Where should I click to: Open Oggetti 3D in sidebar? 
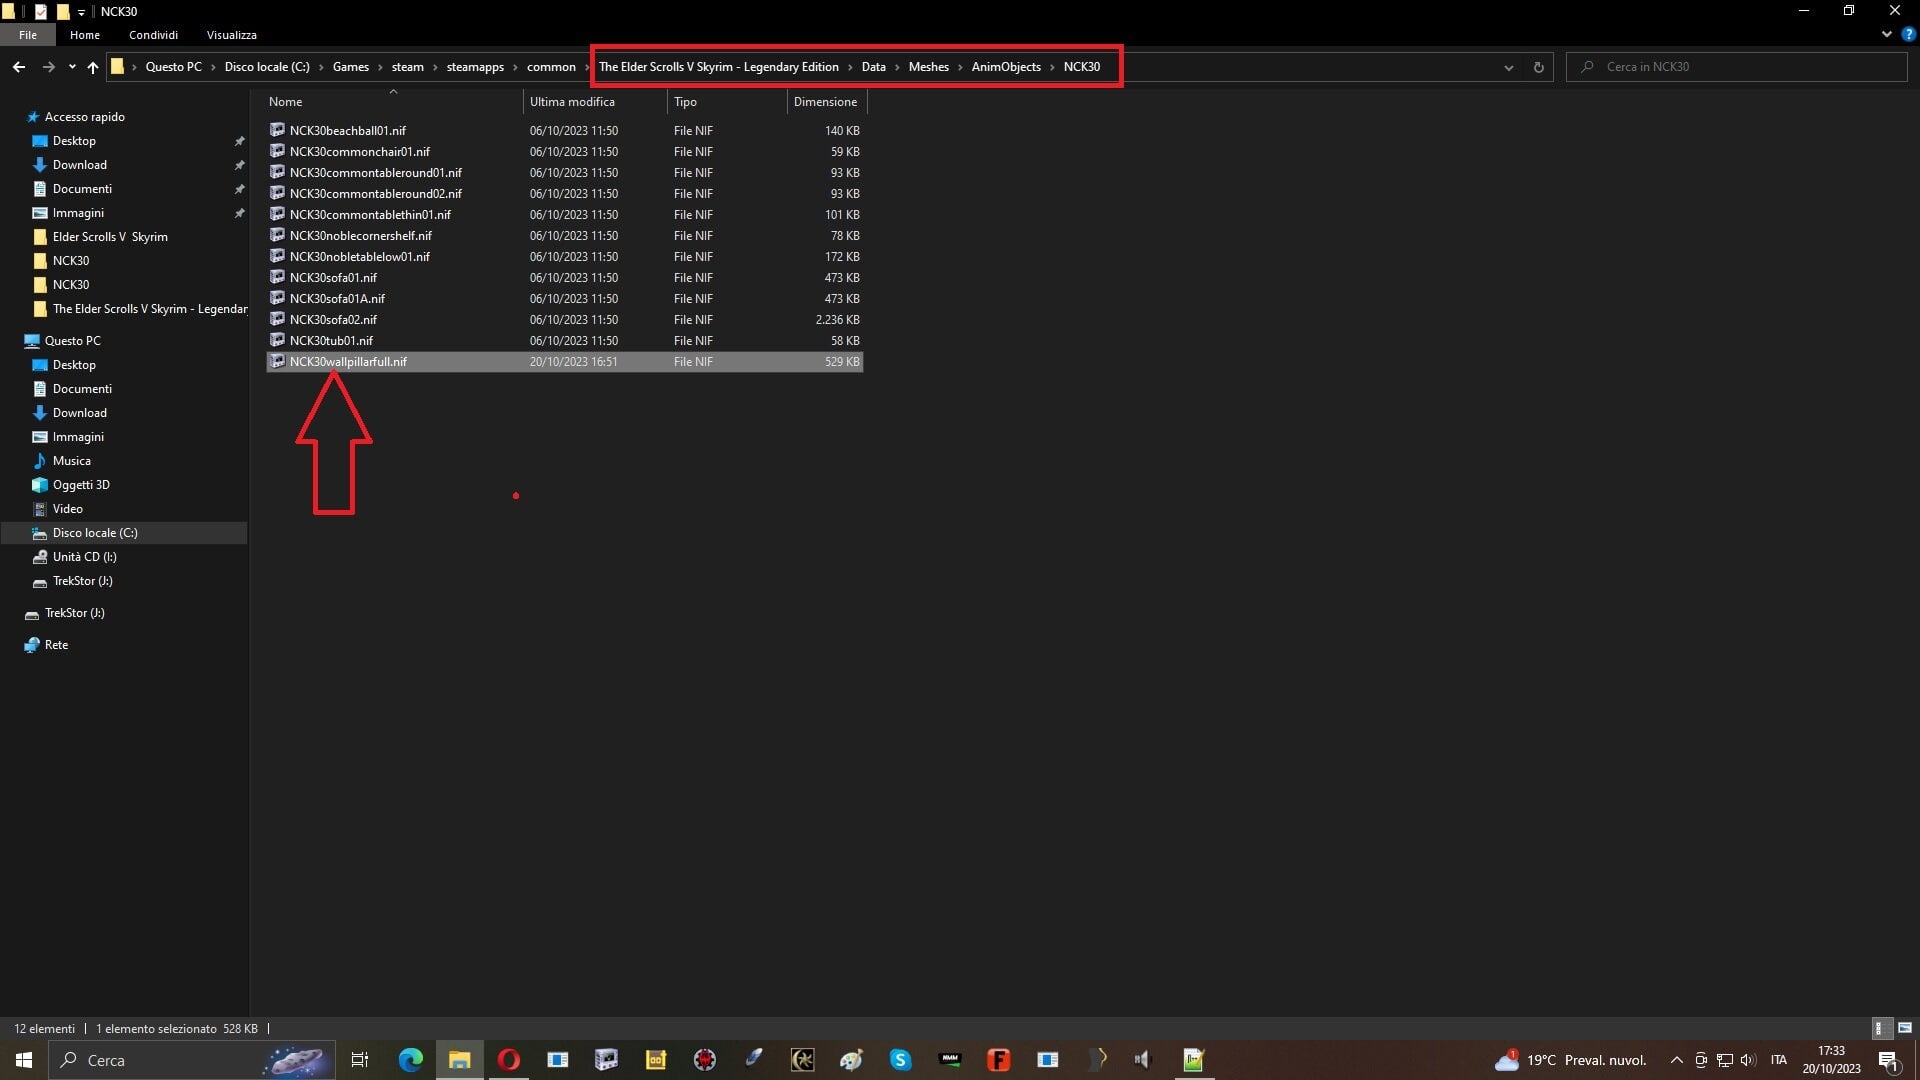pos(81,485)
